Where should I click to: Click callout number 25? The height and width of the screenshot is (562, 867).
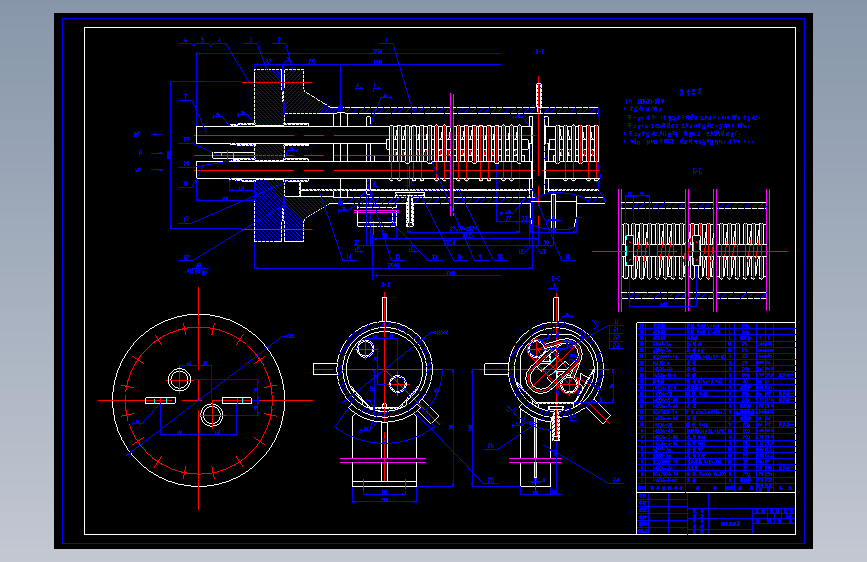coord(490,481)
